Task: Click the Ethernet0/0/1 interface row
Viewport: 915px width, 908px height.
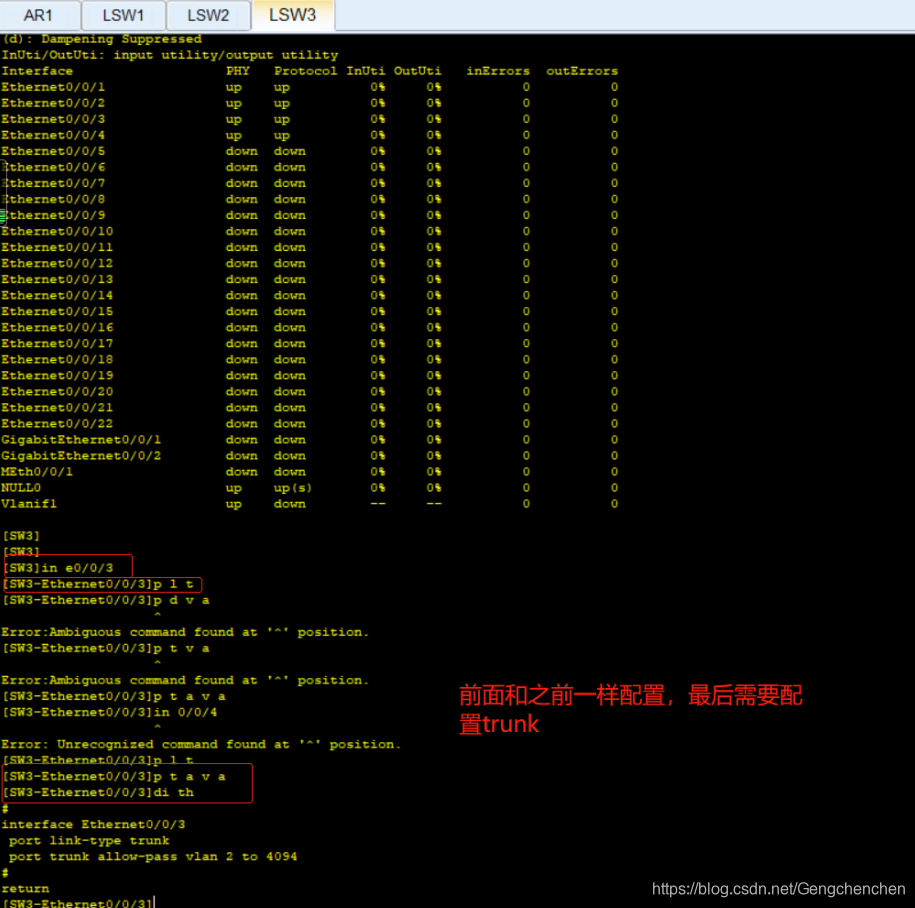Action: coord(309,87)
